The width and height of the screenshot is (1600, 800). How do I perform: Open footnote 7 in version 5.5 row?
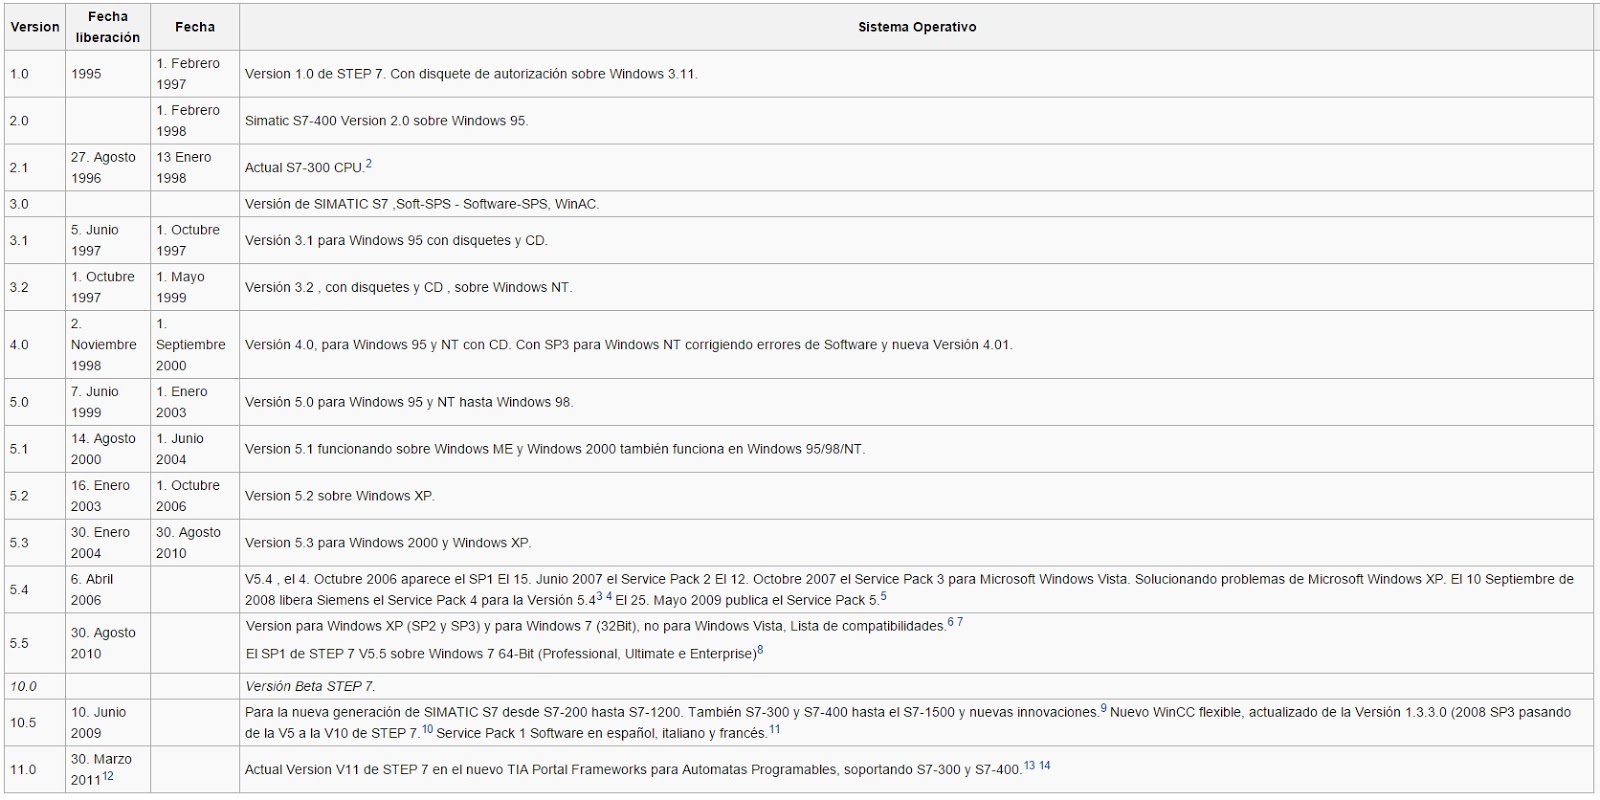pos(960,622)
